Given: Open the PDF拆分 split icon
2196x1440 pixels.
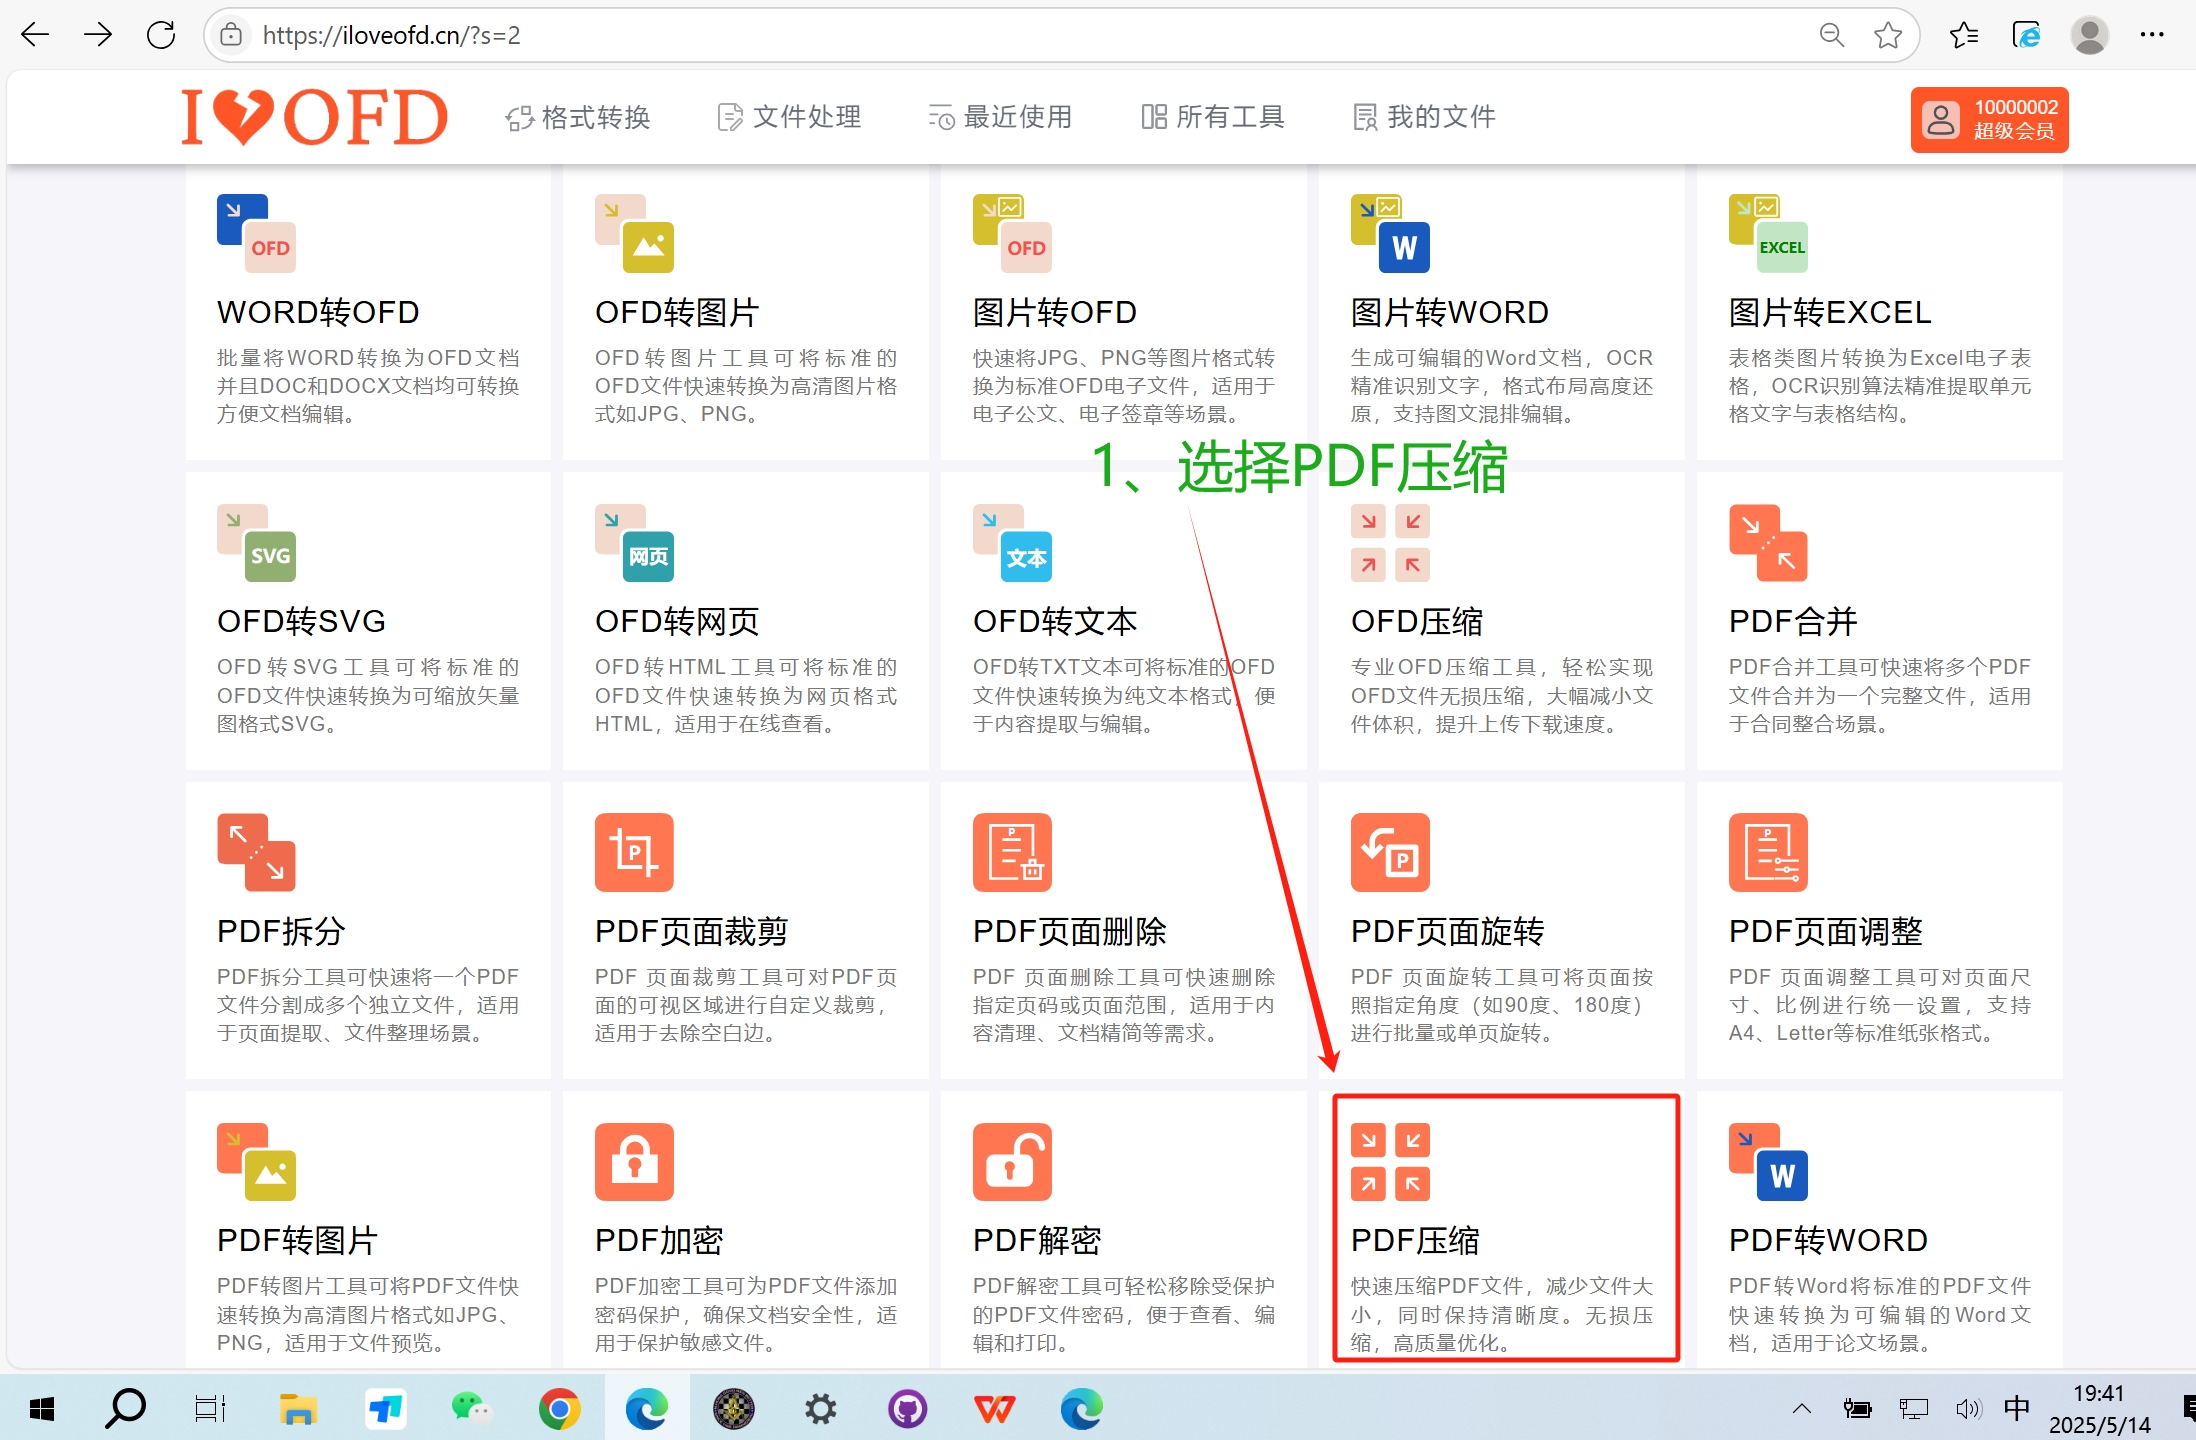Looking at the screenshot, I should click(x=256, y=852).
